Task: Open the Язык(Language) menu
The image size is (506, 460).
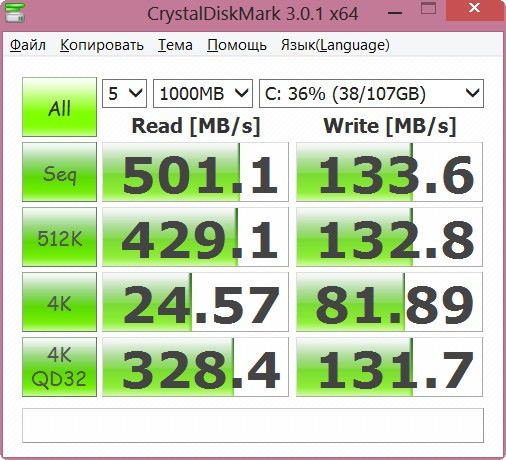Action: pyautogui.click(x=335, y=45)
